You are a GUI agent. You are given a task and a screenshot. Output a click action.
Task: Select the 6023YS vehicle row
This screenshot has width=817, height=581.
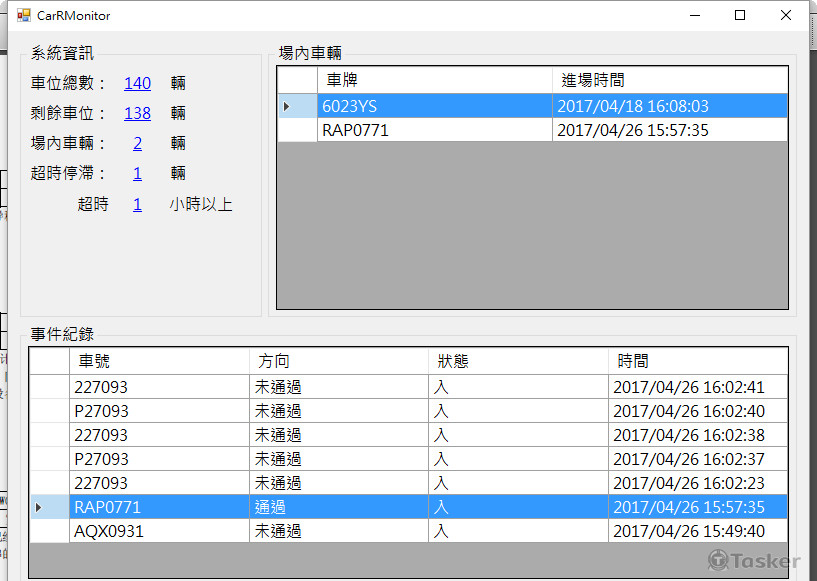coord(434,106)
